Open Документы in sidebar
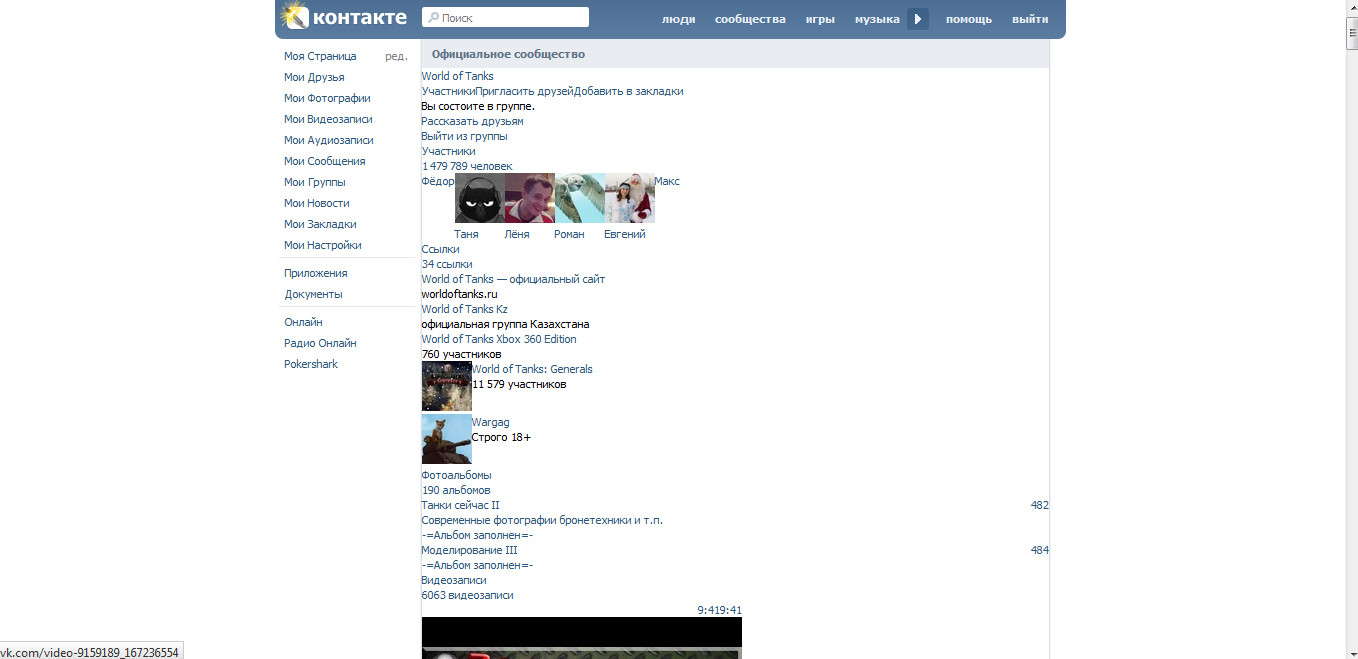Viewport: 1358px width, 659px height. click(313, 294)
